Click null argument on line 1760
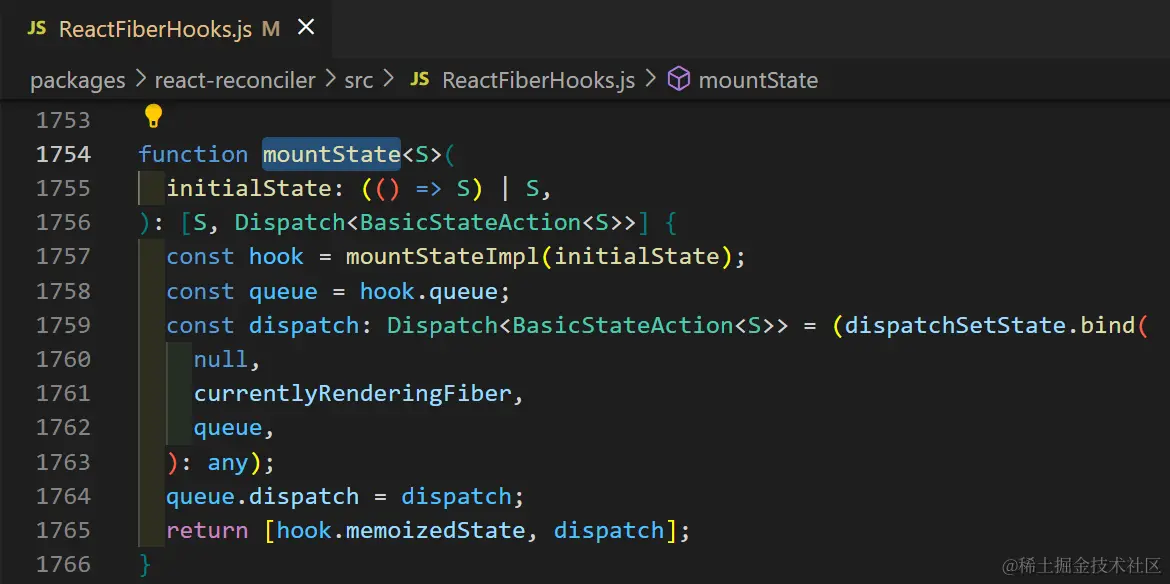Image resolution: width=1170 pixels, height=584 pixels. tap(221, 359)
